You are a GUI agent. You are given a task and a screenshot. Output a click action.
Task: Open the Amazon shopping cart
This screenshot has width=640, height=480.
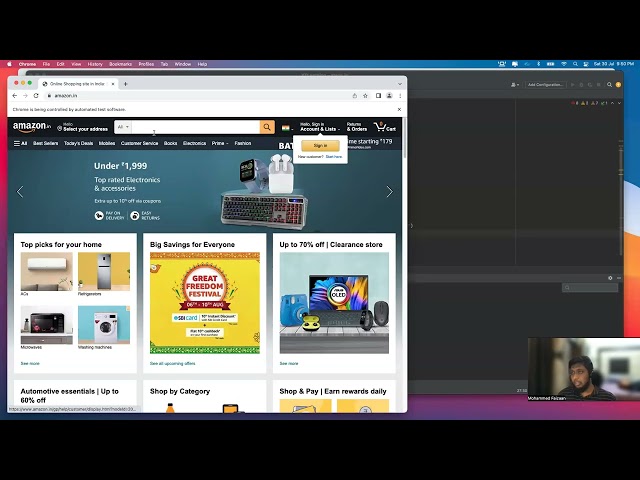(385, 127)
